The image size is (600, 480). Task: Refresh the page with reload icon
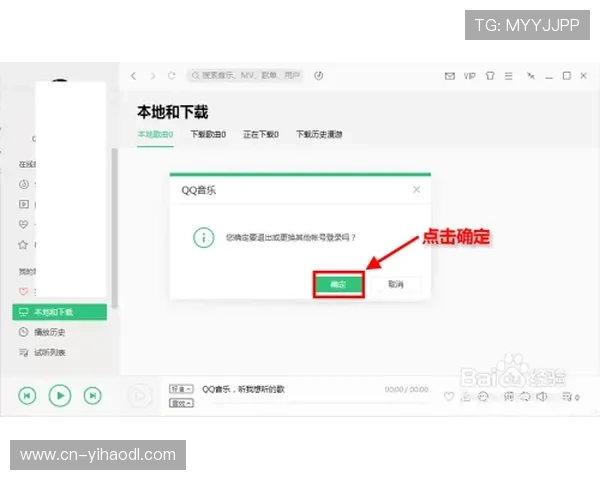pos(171,76)
